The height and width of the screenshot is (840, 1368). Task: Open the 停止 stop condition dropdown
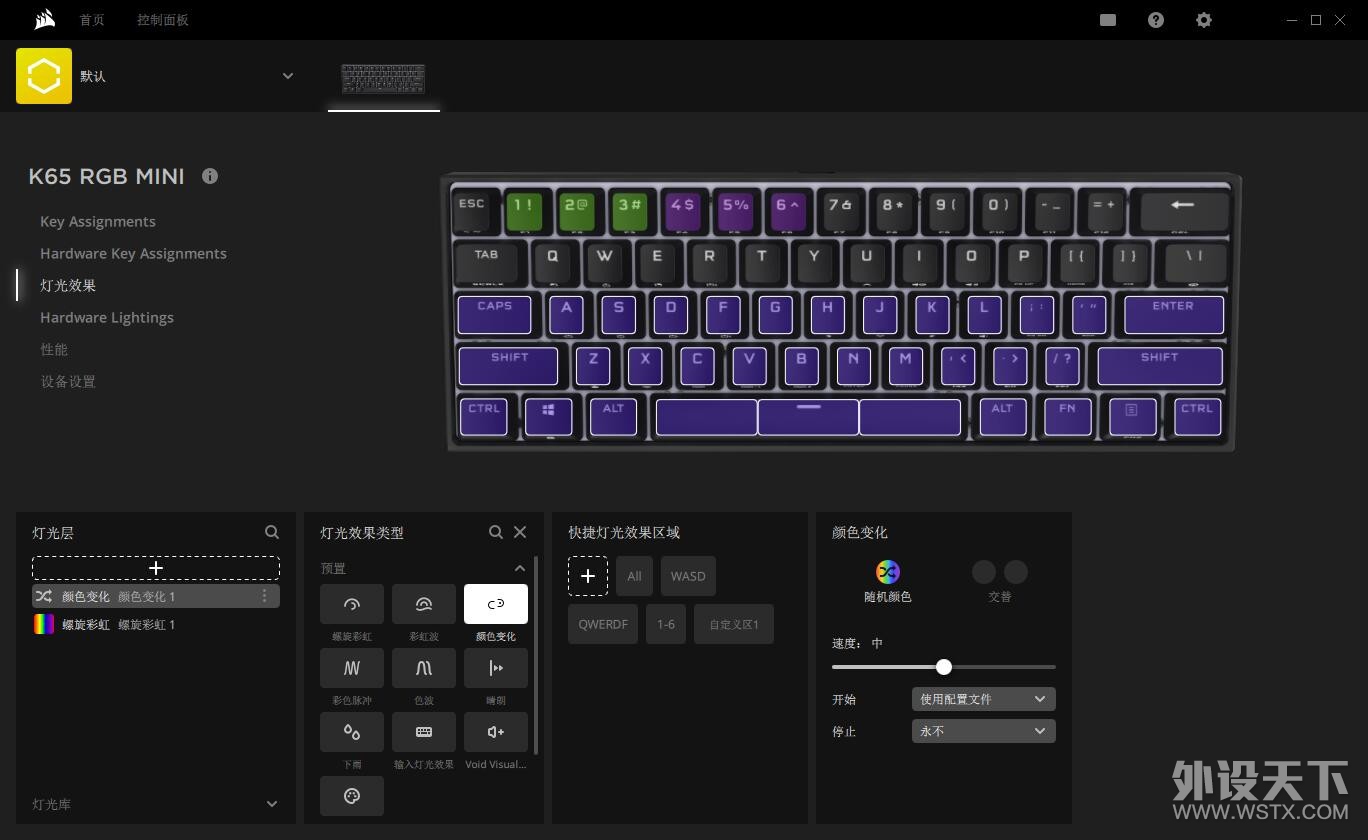click(984, 731)
